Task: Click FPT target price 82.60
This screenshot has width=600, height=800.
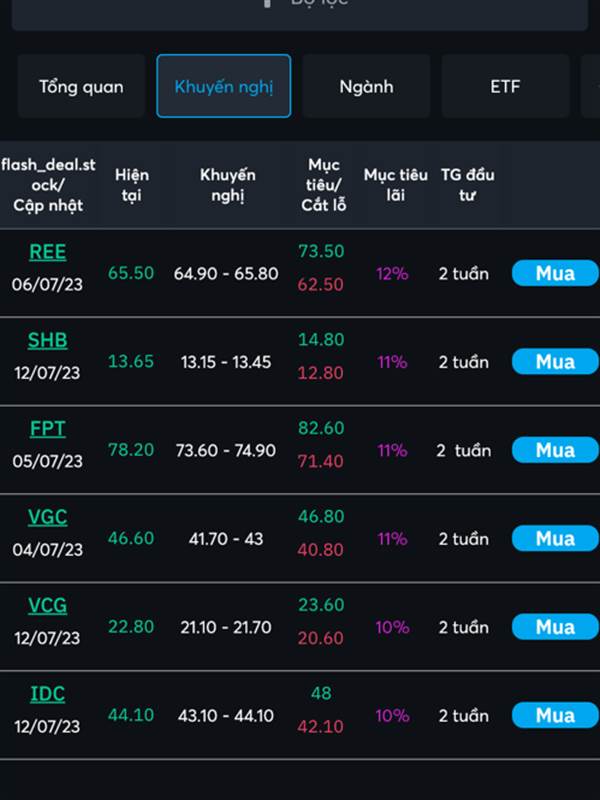Action: pos(321,428)
